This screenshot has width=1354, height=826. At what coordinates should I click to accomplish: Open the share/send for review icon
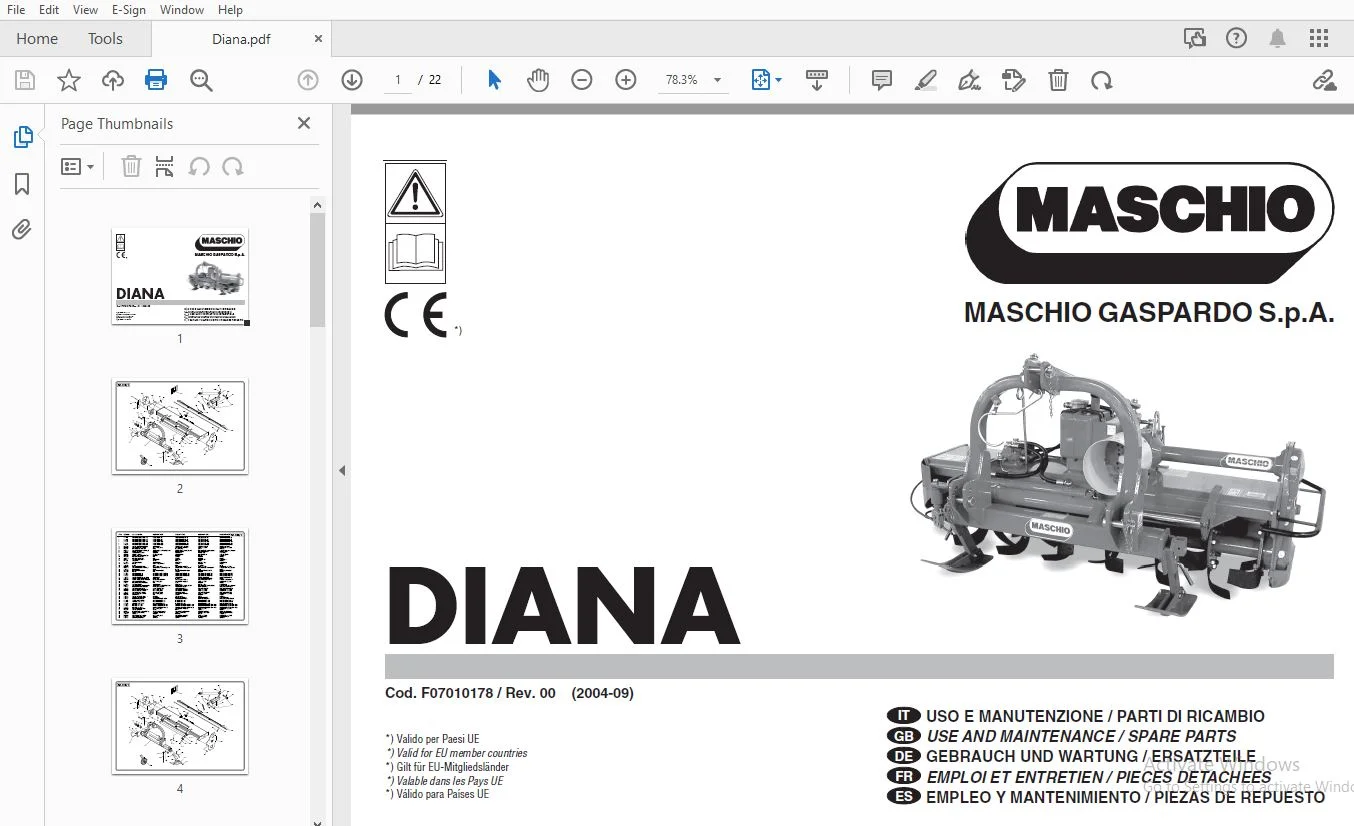[1194, 38]
